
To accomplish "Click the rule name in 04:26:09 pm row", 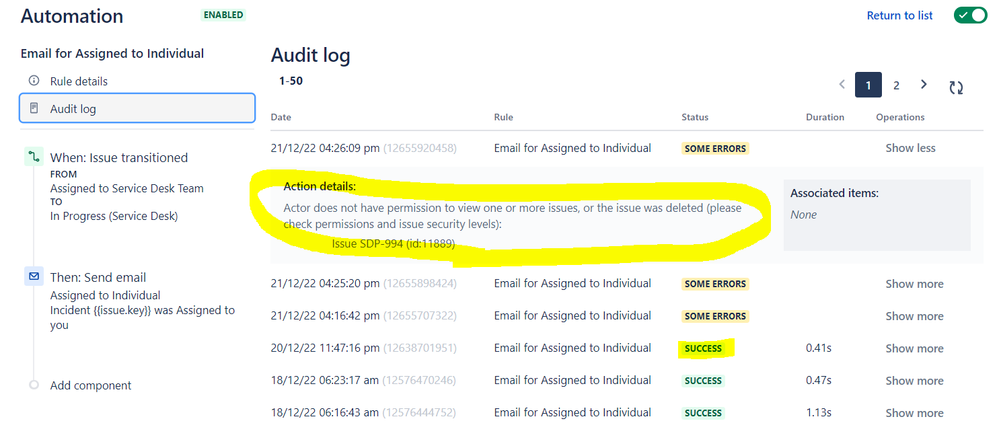I will (x=572, y=148).
